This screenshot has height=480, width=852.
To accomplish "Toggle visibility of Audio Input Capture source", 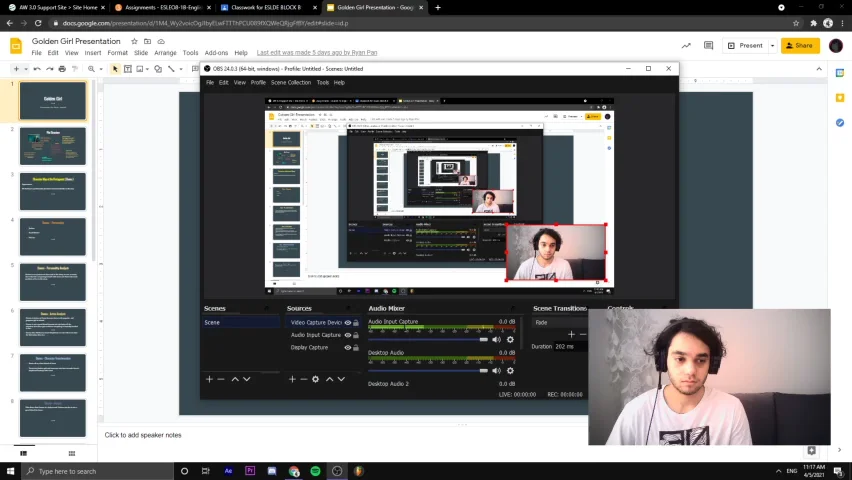I will point(348,335).
